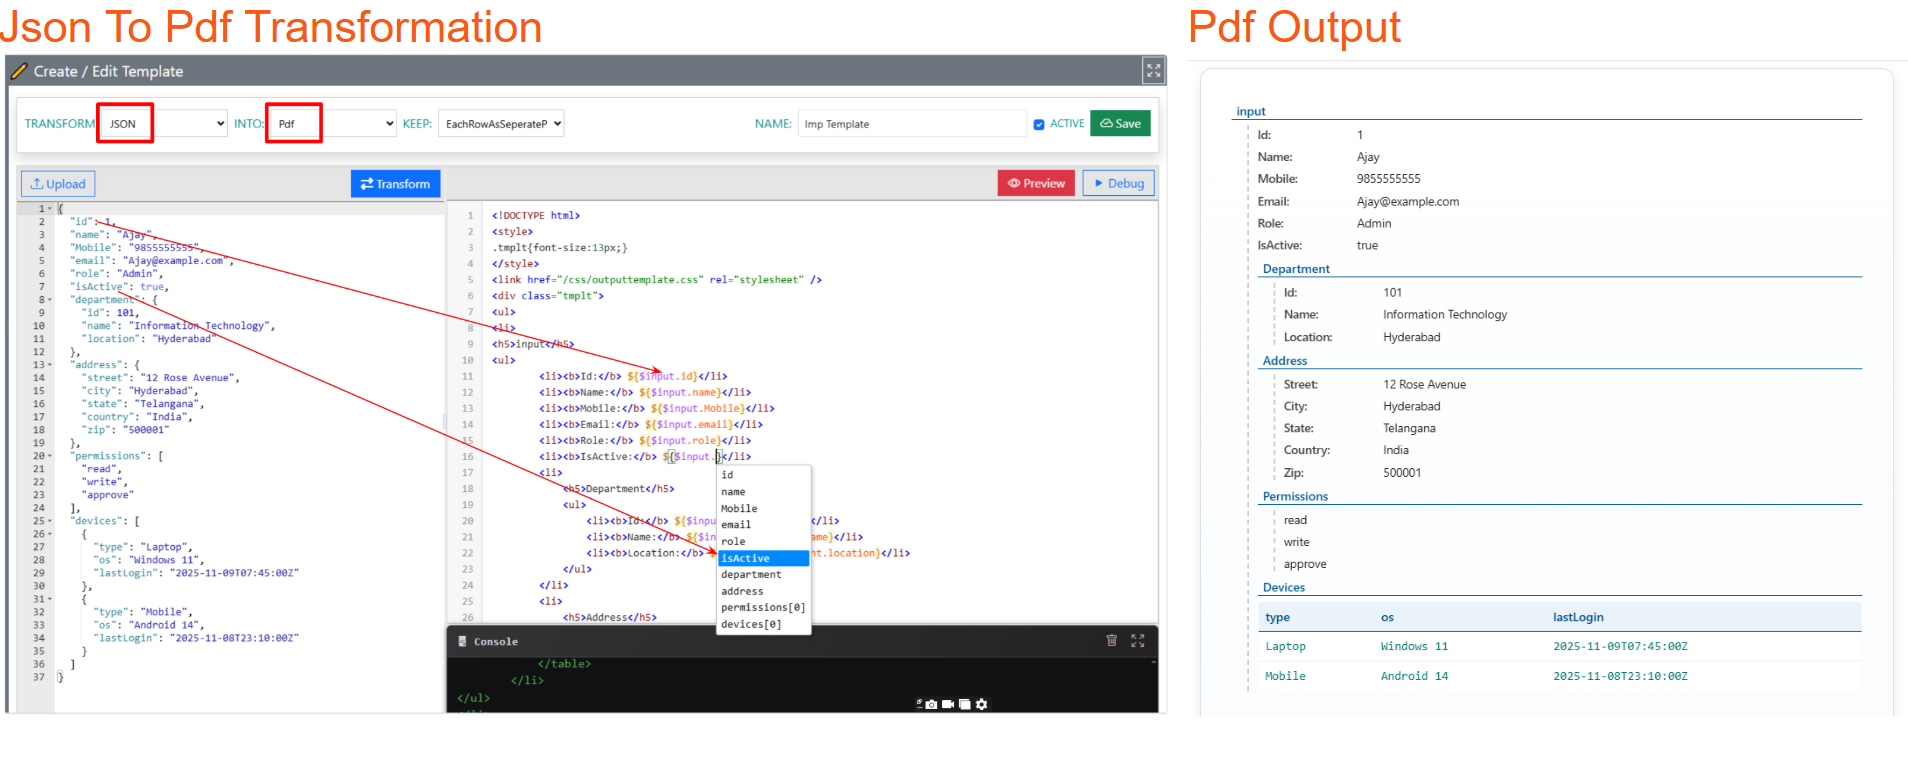Expand the Console panel to fullscreen

pos(1137,640)
